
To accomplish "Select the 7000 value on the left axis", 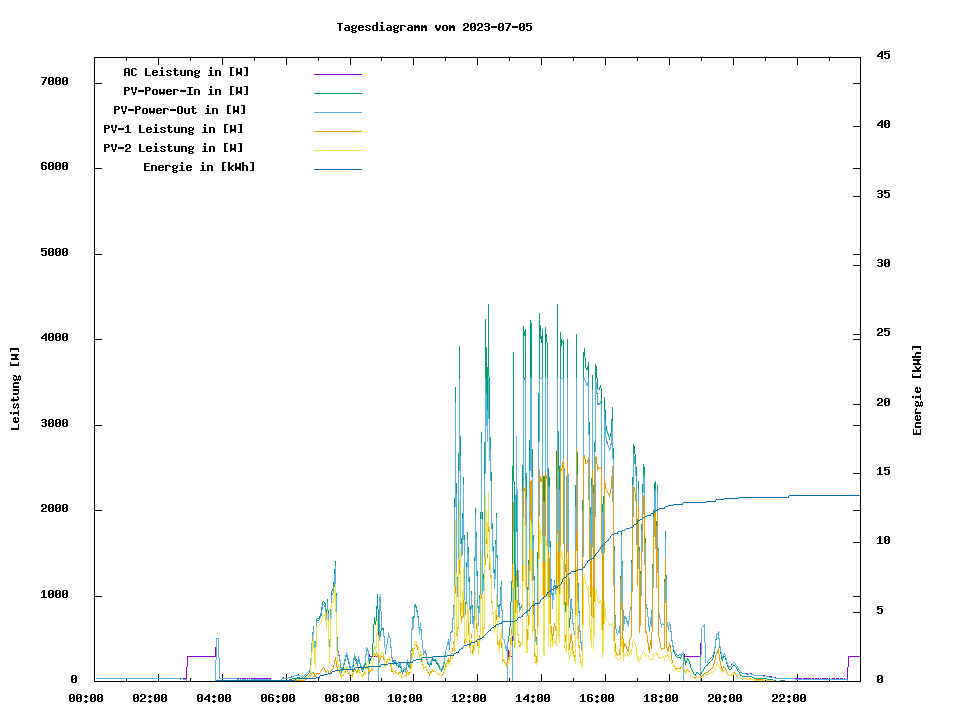I will coord(54,81).
